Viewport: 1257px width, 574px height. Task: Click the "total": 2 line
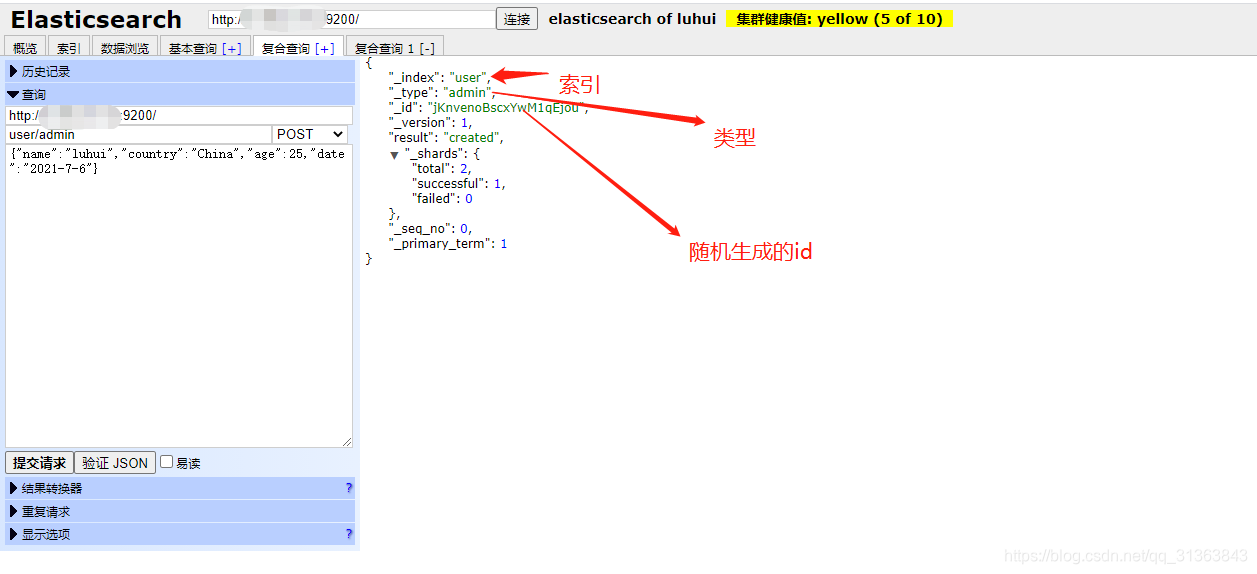point(441,168)
